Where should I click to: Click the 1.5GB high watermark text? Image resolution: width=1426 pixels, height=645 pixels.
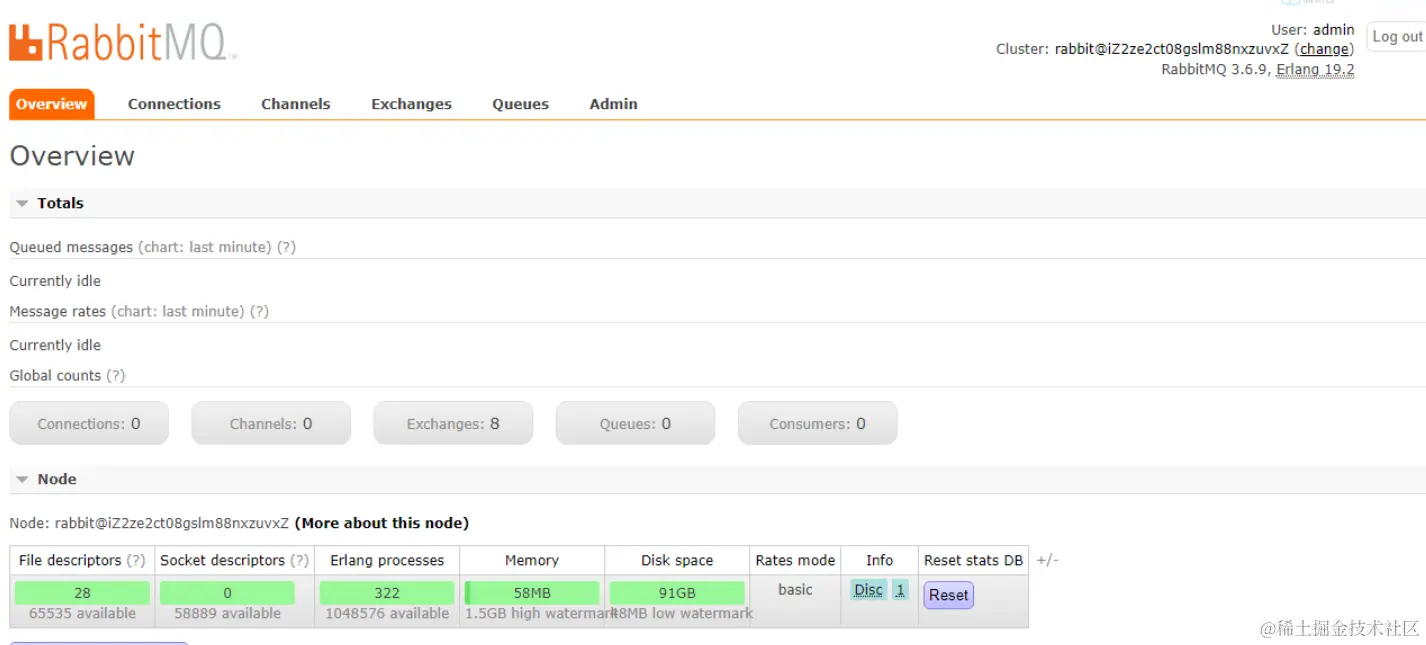(539, 614)
